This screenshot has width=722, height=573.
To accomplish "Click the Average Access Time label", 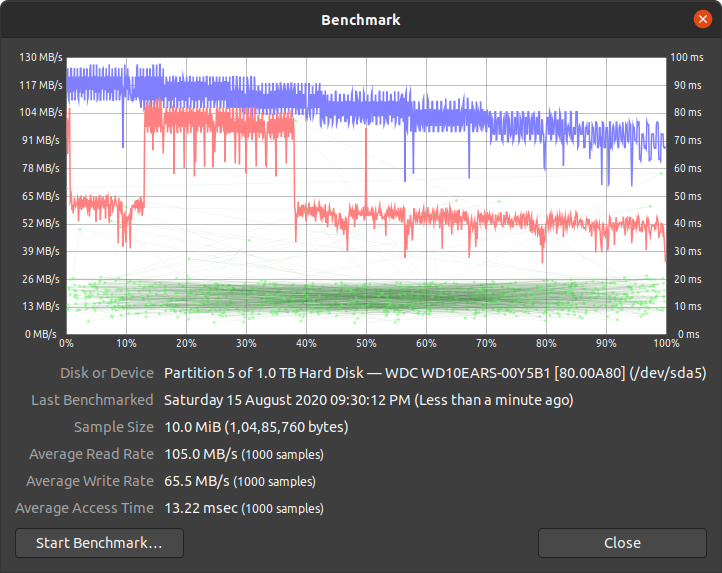I will coord(84,508).
